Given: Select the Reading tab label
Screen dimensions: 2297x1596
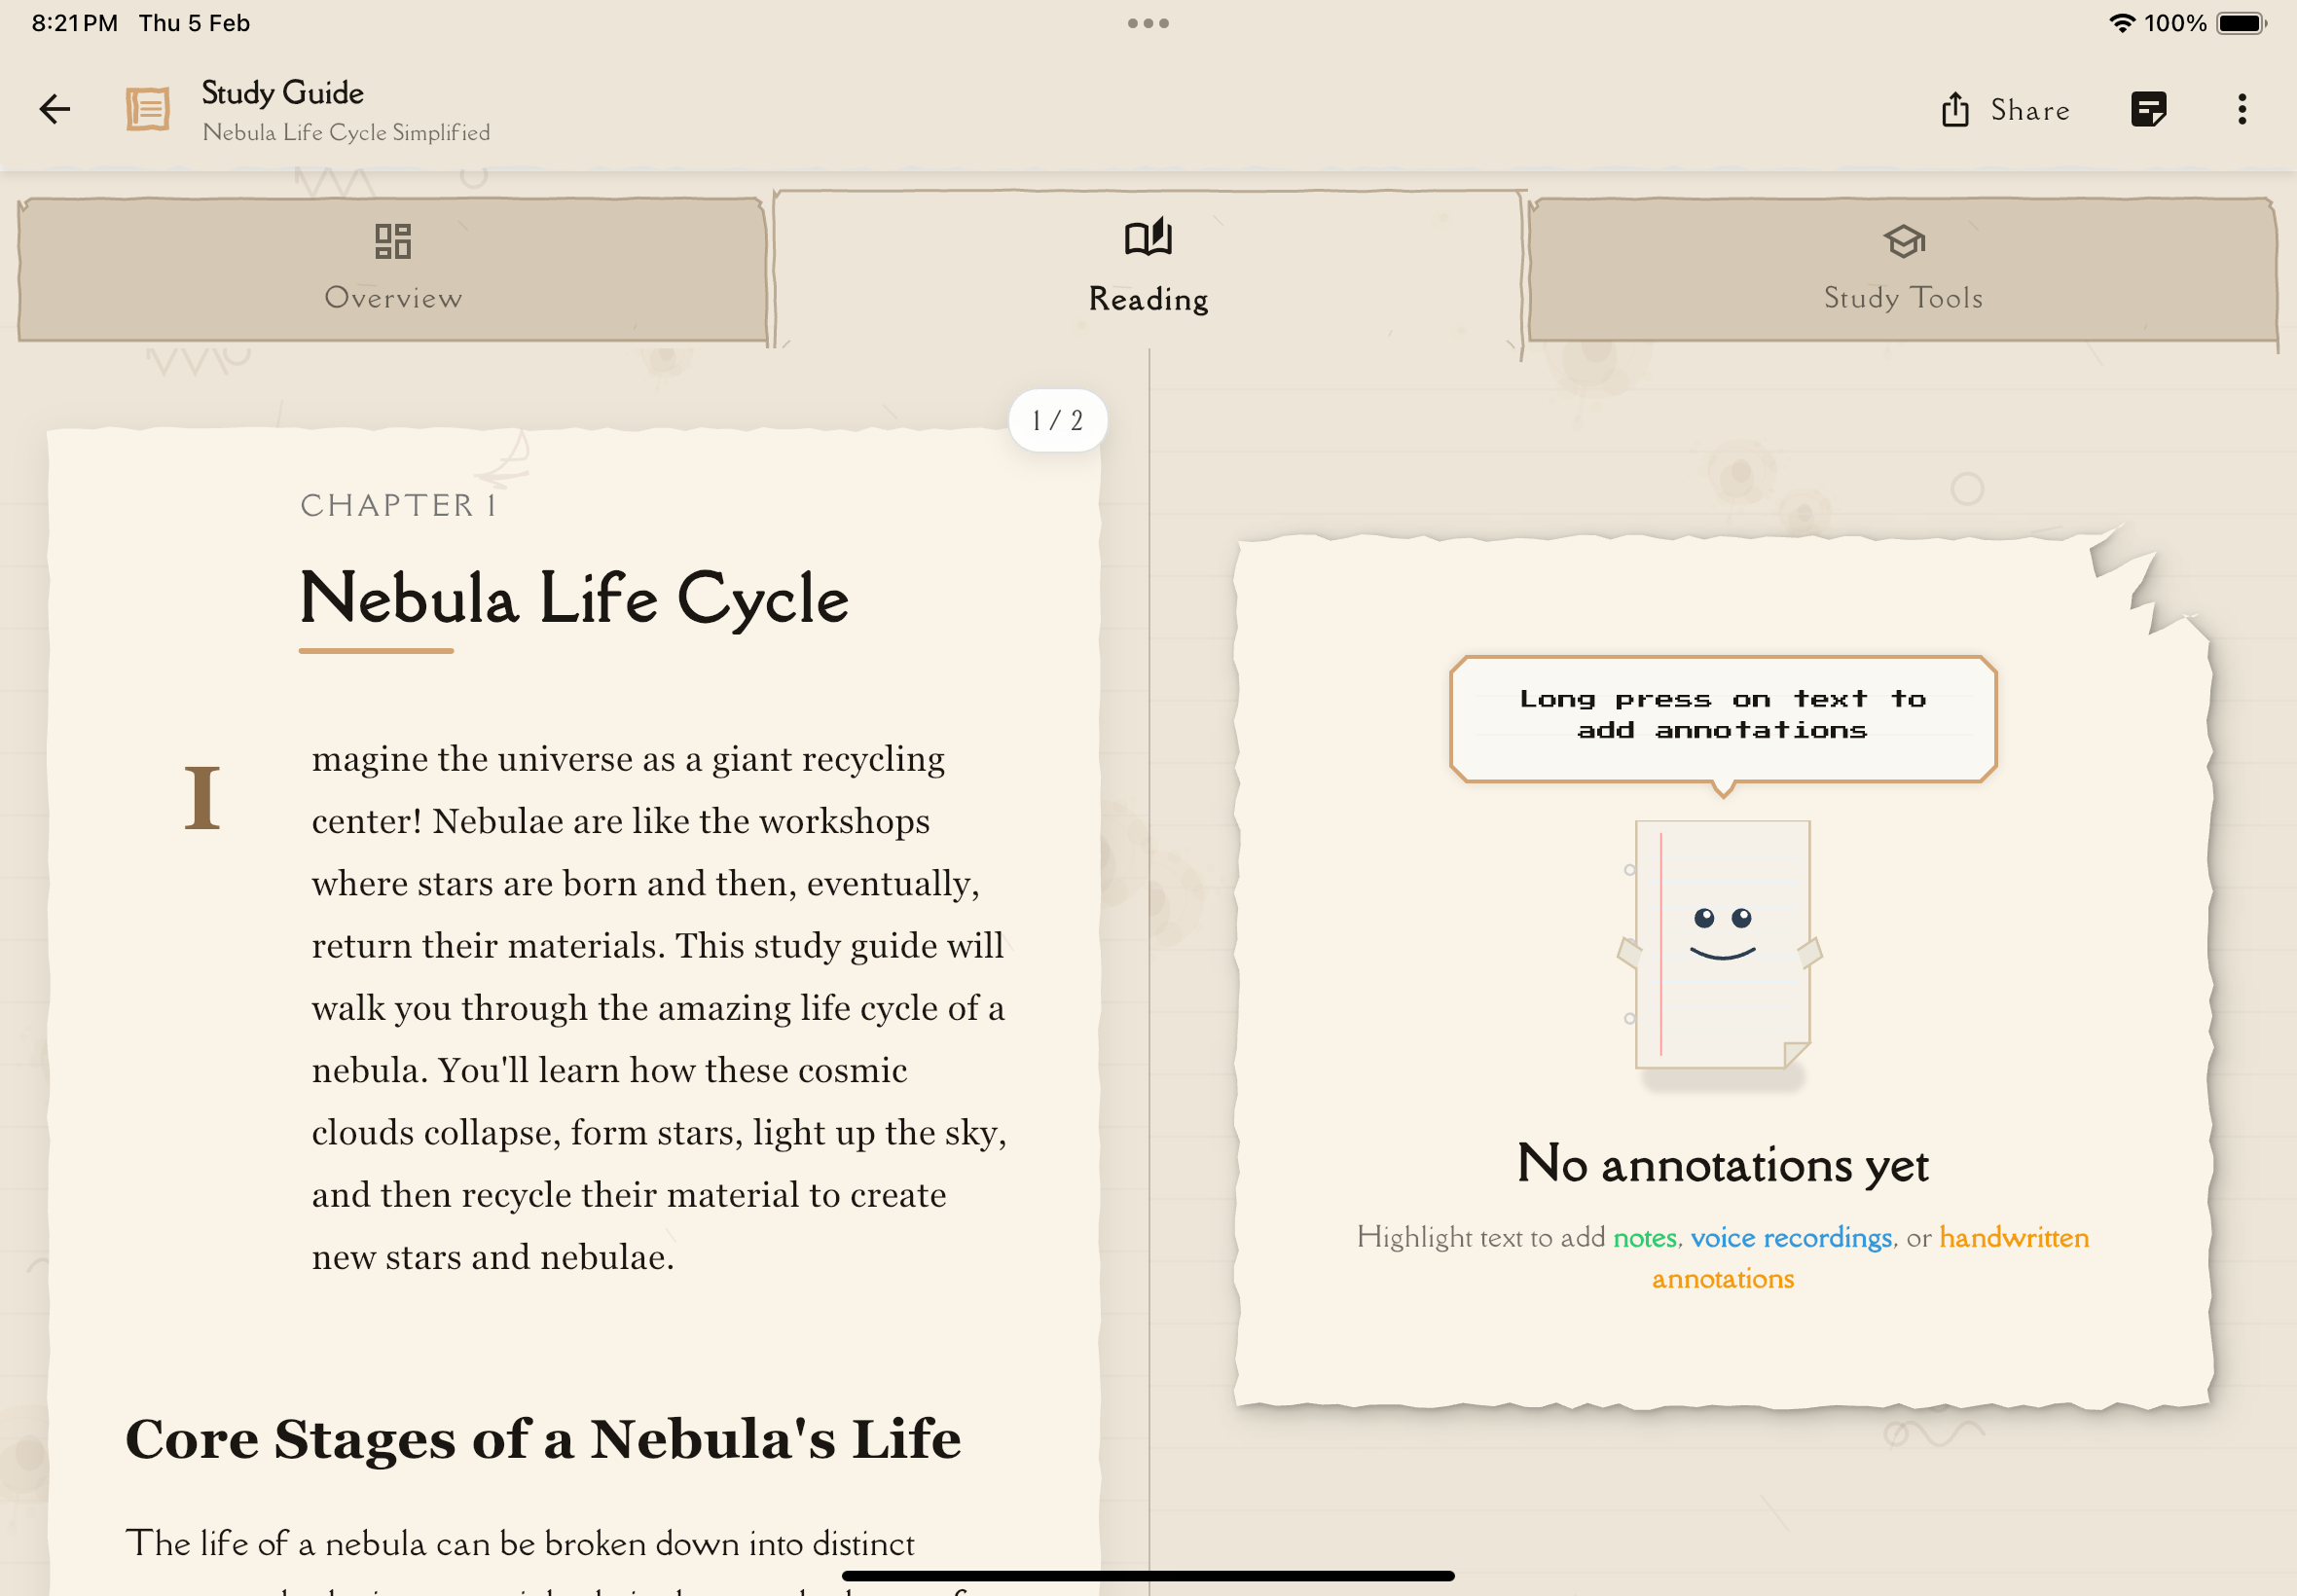Looking at the screenshot, I should (1148, 299).
